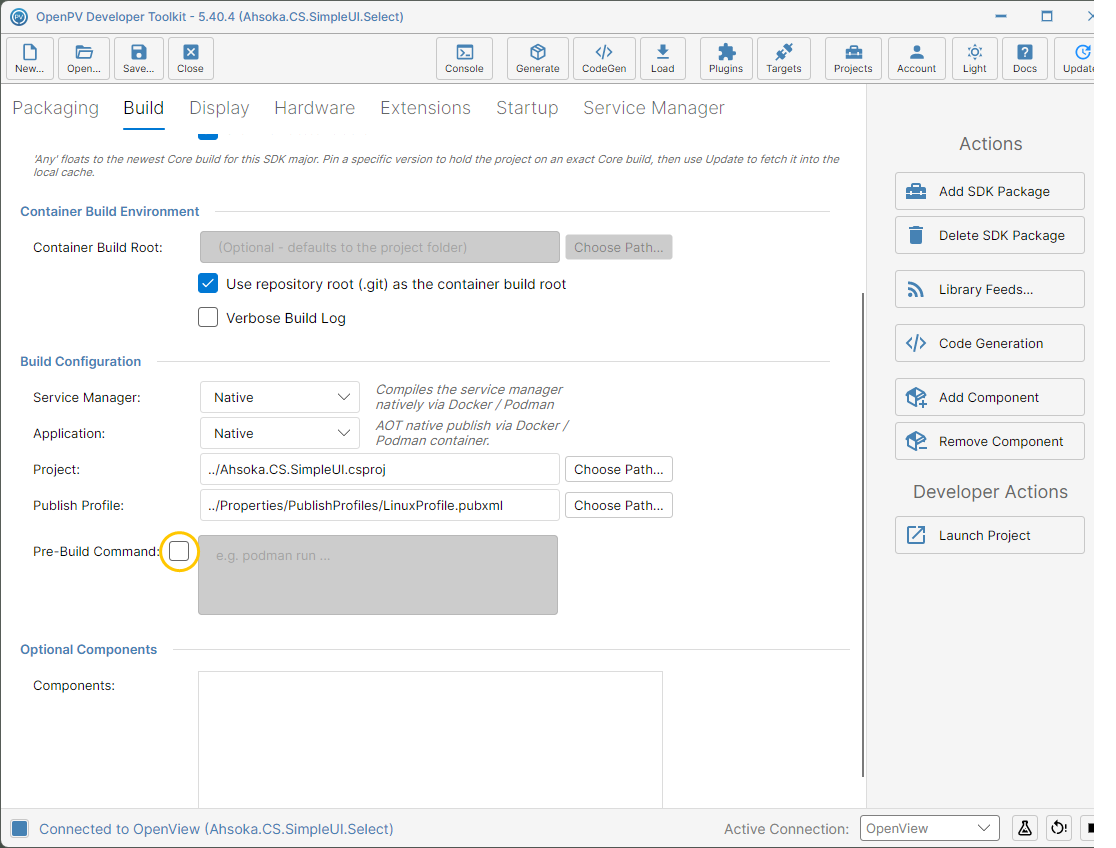Minimize the OpenPV Developer Toolkit window
This screenshot has height=848, width=1116.
[x=1001, y=16]
